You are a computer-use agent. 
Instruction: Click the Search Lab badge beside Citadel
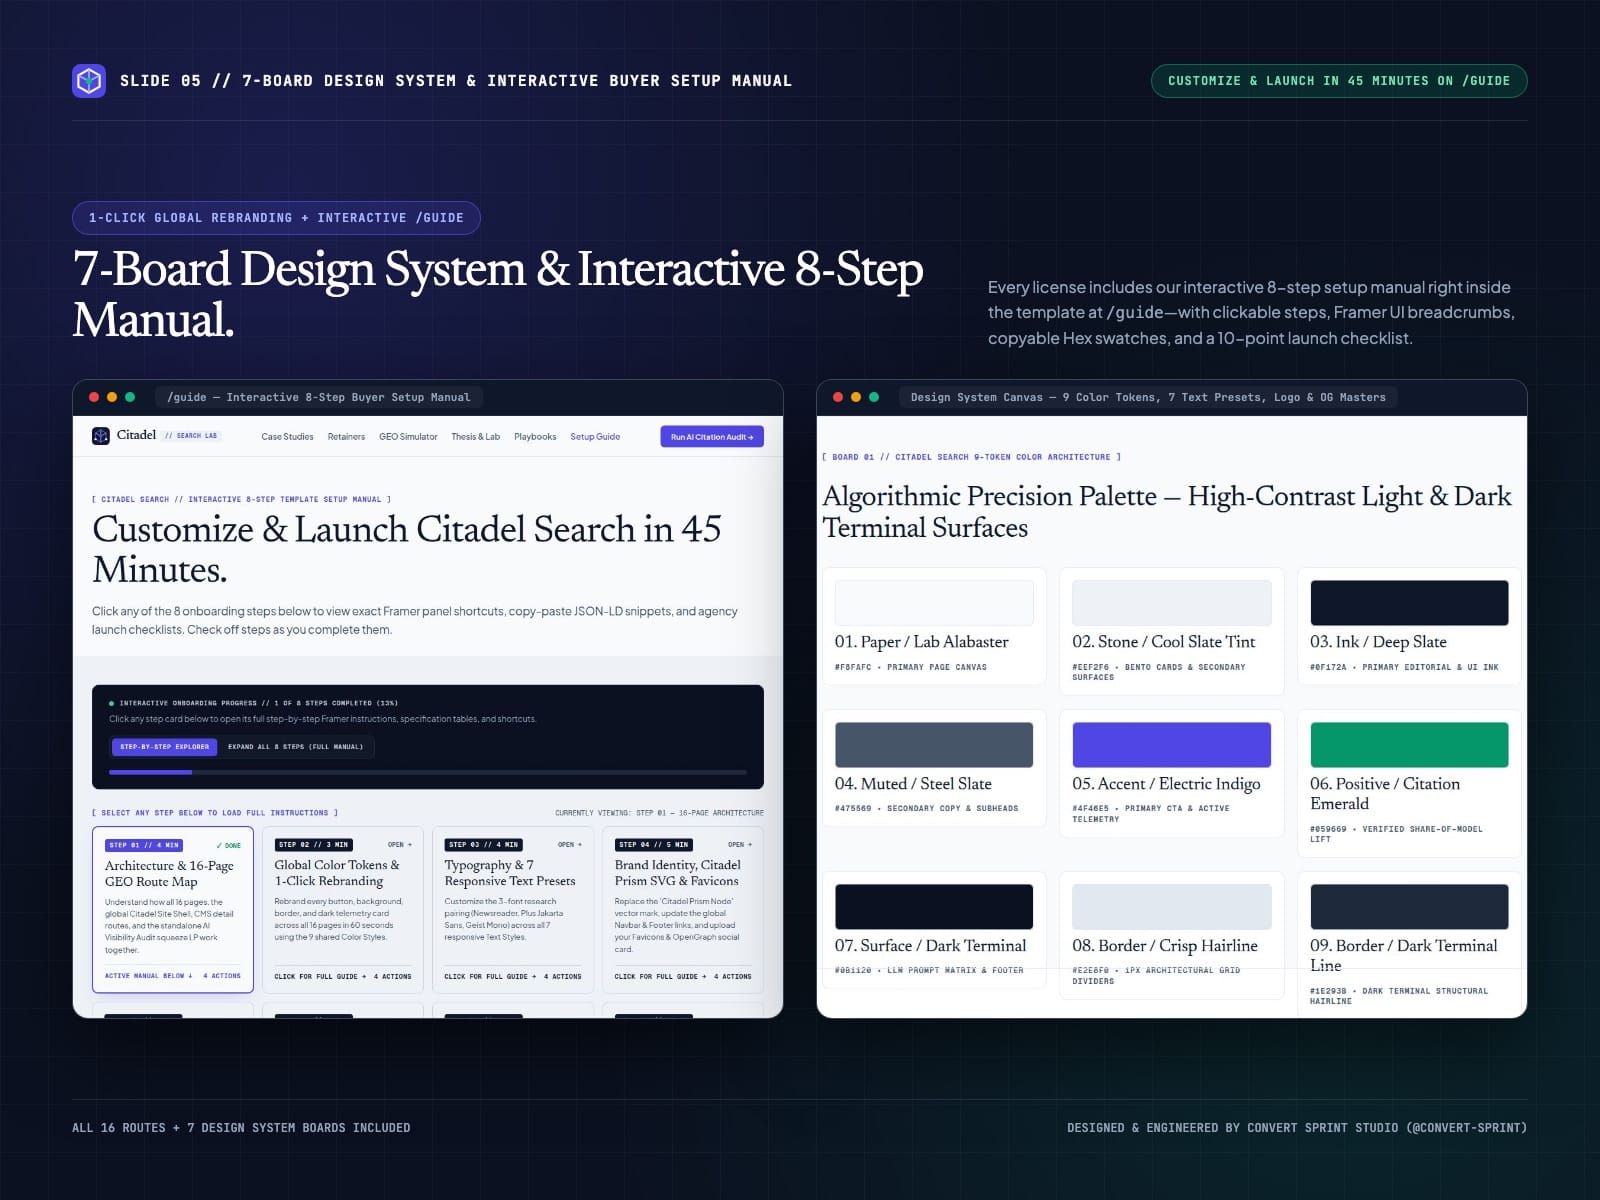[x=191, y=436]
